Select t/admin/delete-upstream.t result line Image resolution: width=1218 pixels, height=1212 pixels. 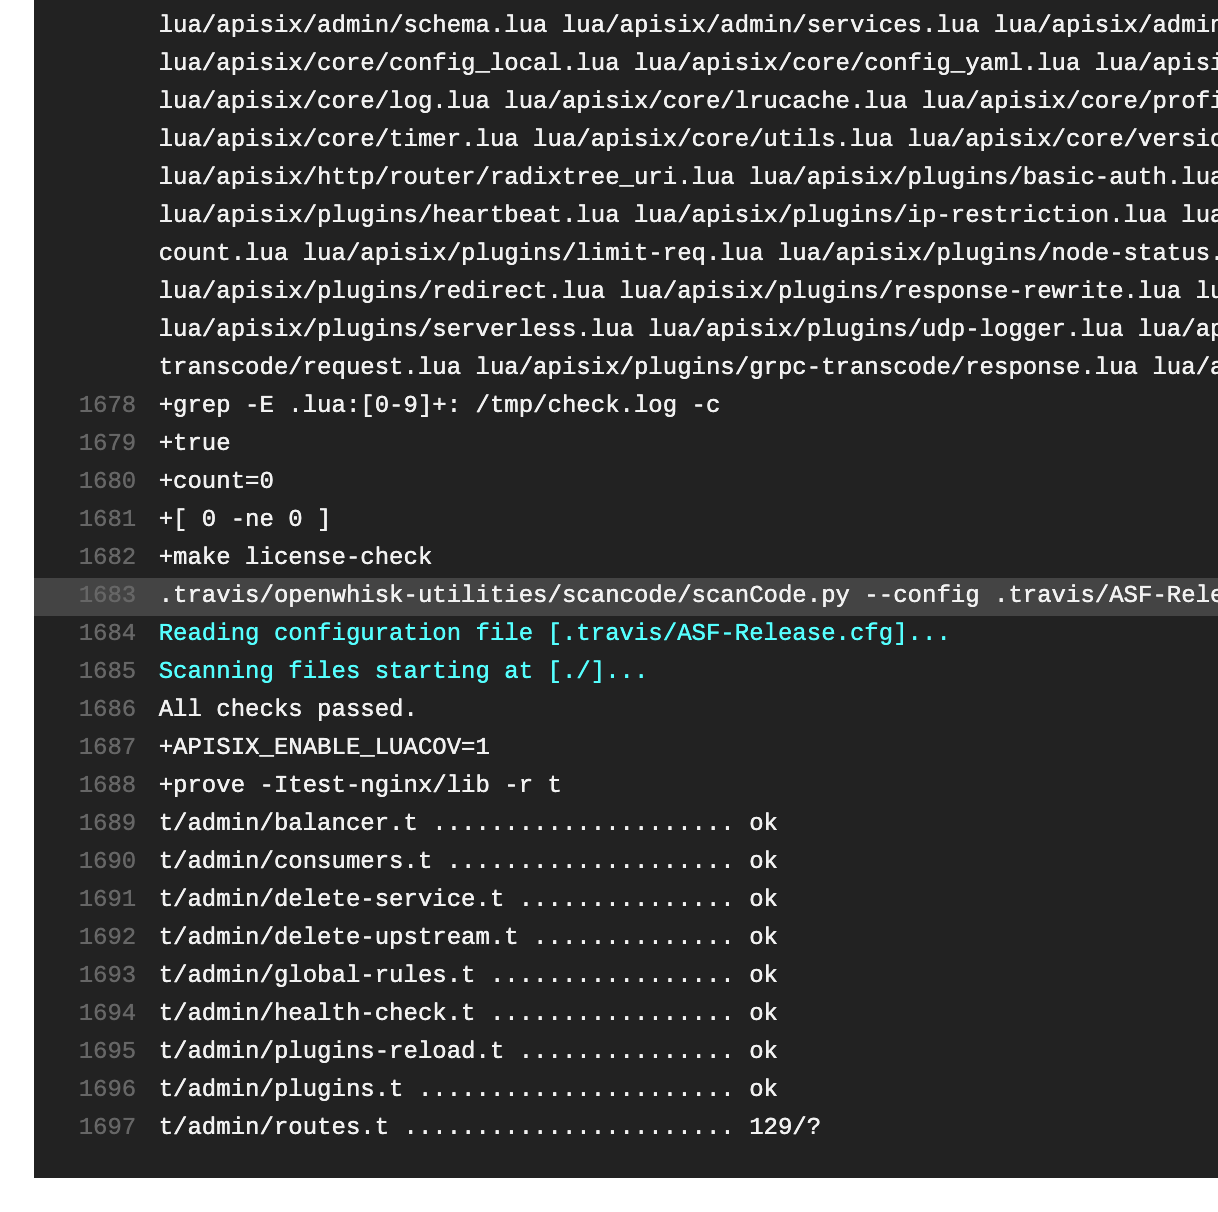click(x=468, y=937)
